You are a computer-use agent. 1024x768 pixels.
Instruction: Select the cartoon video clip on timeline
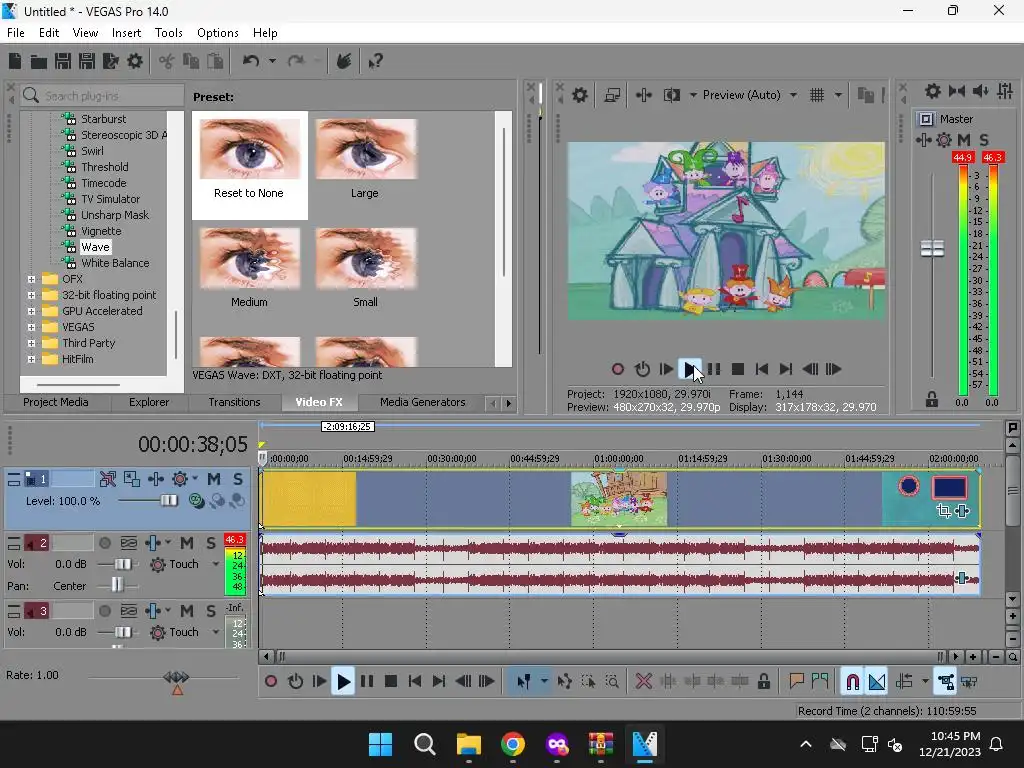point(619,500)
